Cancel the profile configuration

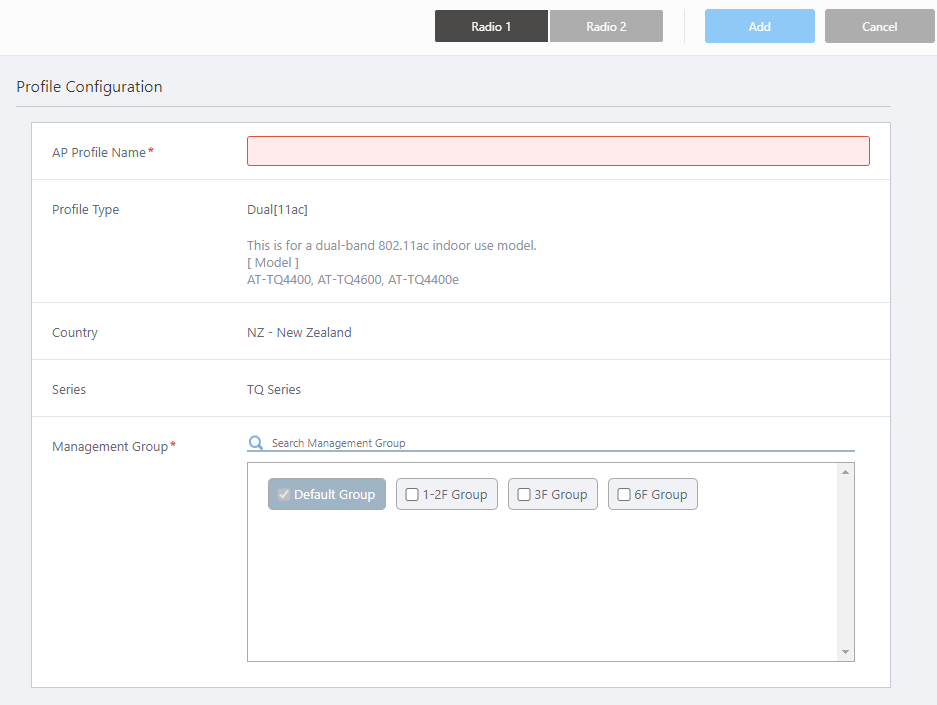879,27
